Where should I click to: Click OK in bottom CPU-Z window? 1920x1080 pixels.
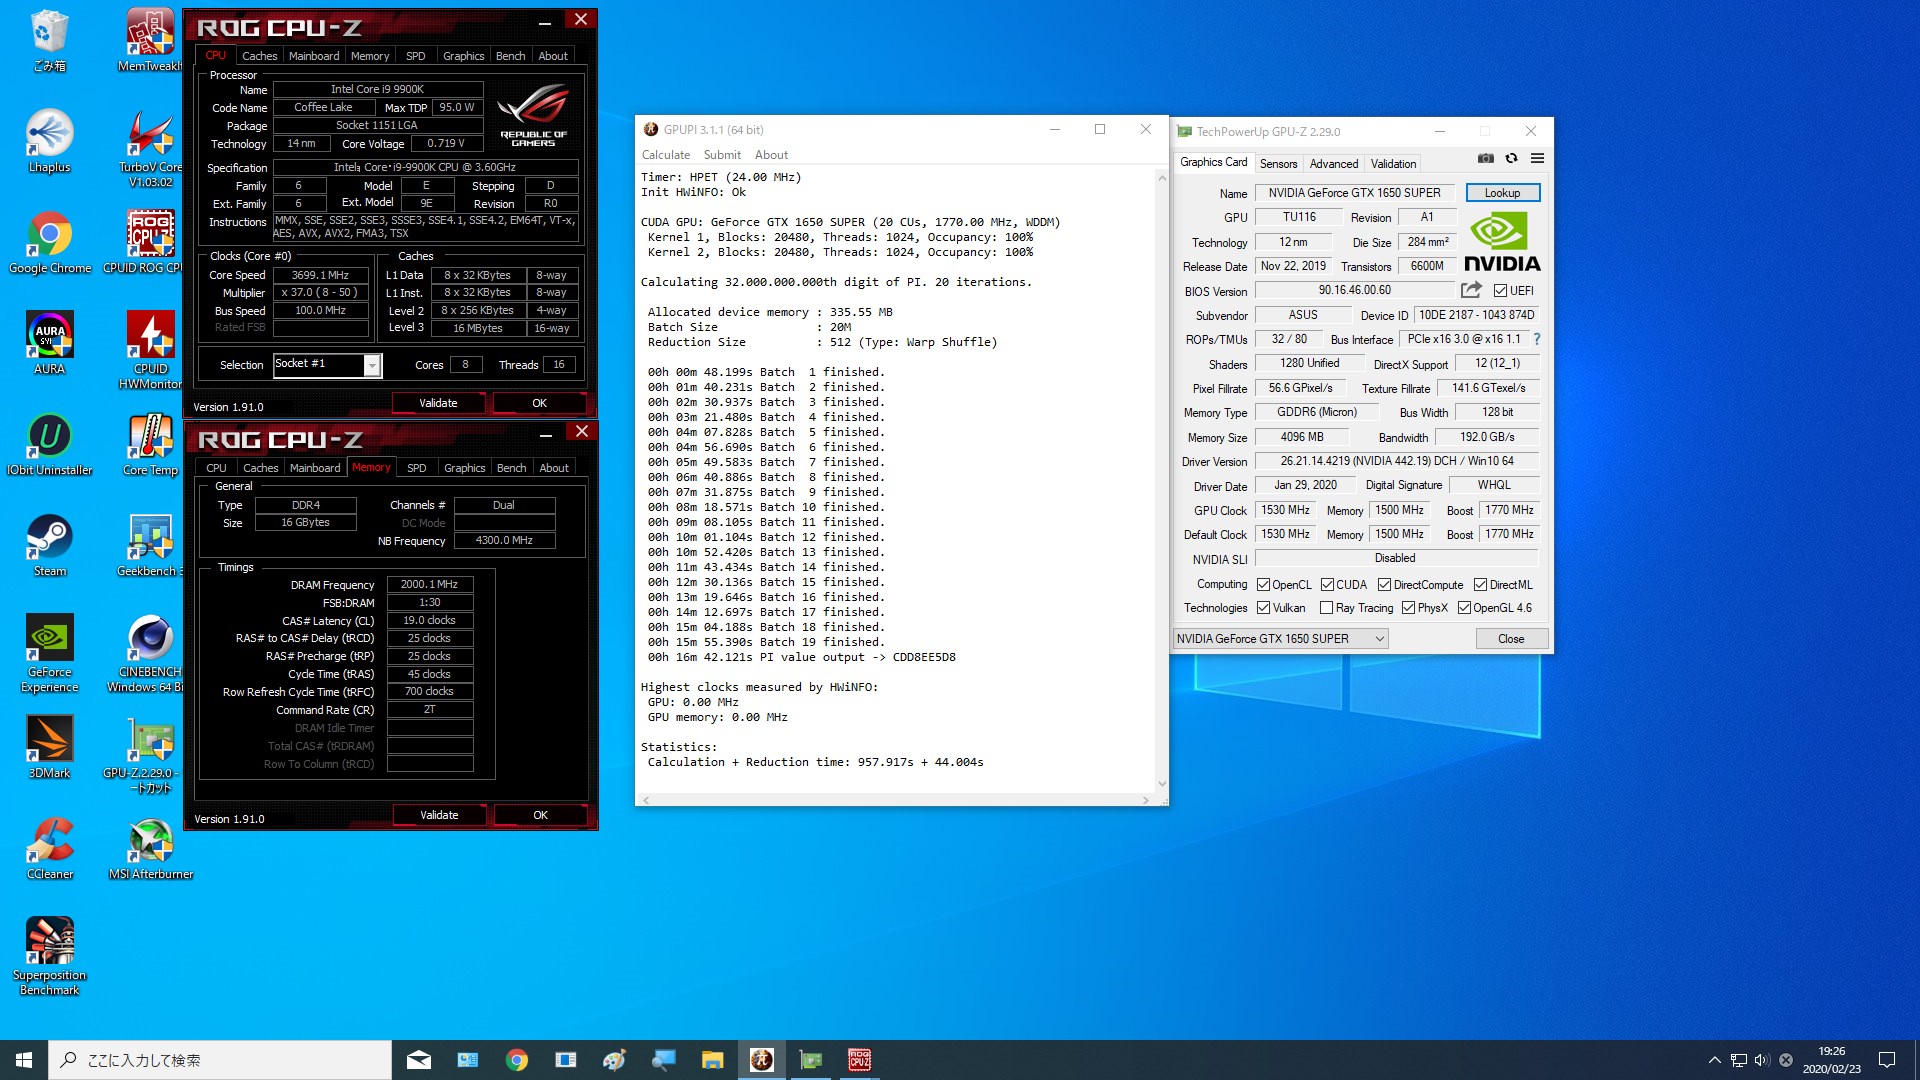(x=540, y=815)
